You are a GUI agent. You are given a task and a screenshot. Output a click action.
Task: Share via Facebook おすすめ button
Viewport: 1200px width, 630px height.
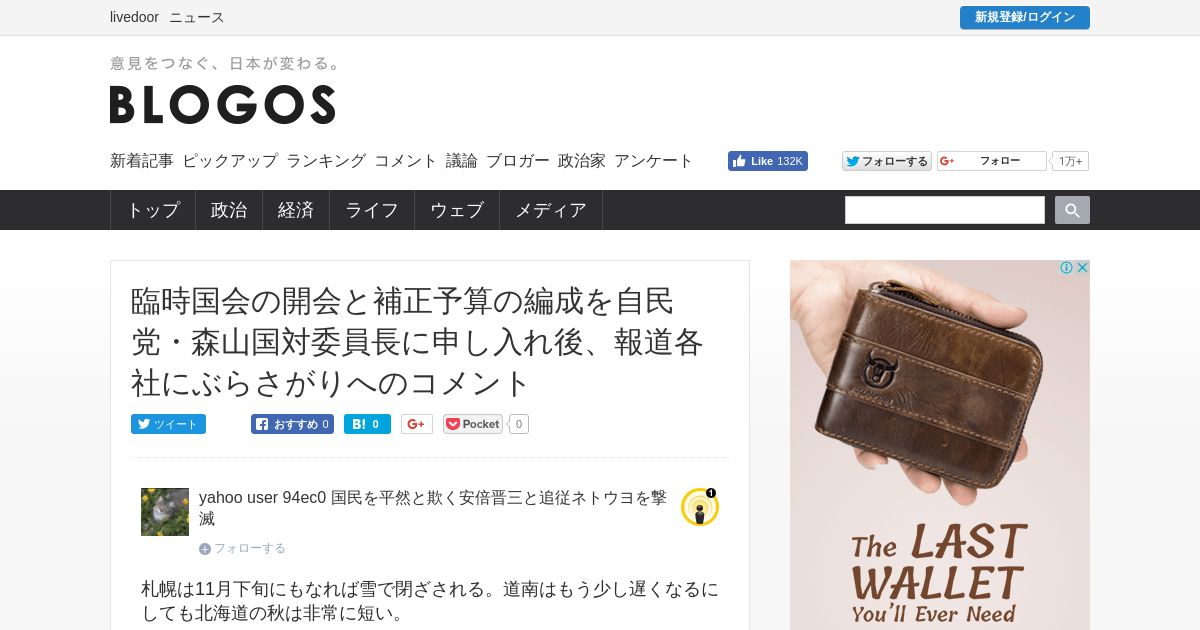pos(292,424)
